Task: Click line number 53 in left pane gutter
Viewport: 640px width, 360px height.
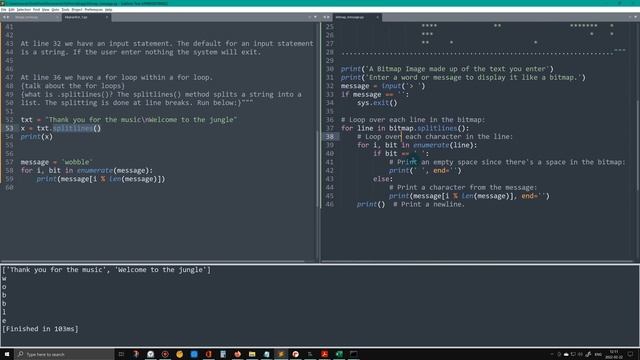Action: [9, 128]
